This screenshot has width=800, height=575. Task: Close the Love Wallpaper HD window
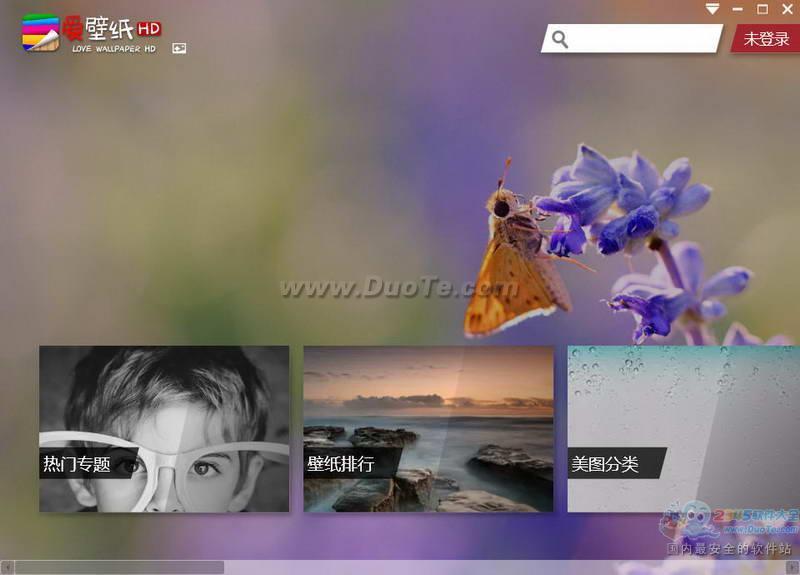786,9
